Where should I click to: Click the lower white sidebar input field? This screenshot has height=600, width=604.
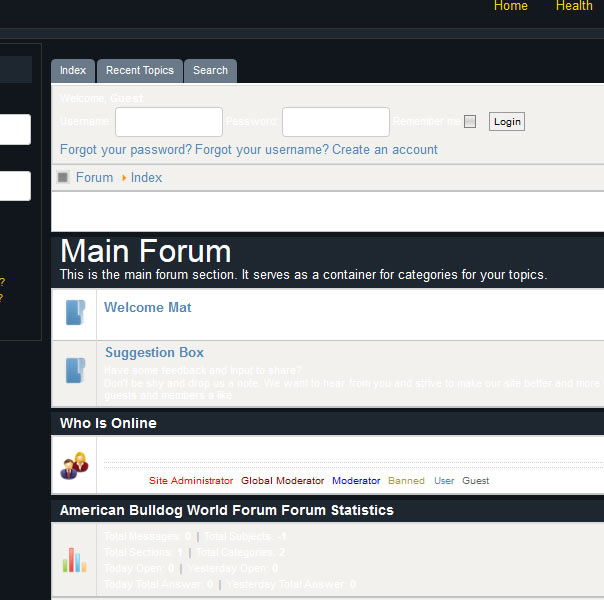pyautogui.click(x=15, y=186)
